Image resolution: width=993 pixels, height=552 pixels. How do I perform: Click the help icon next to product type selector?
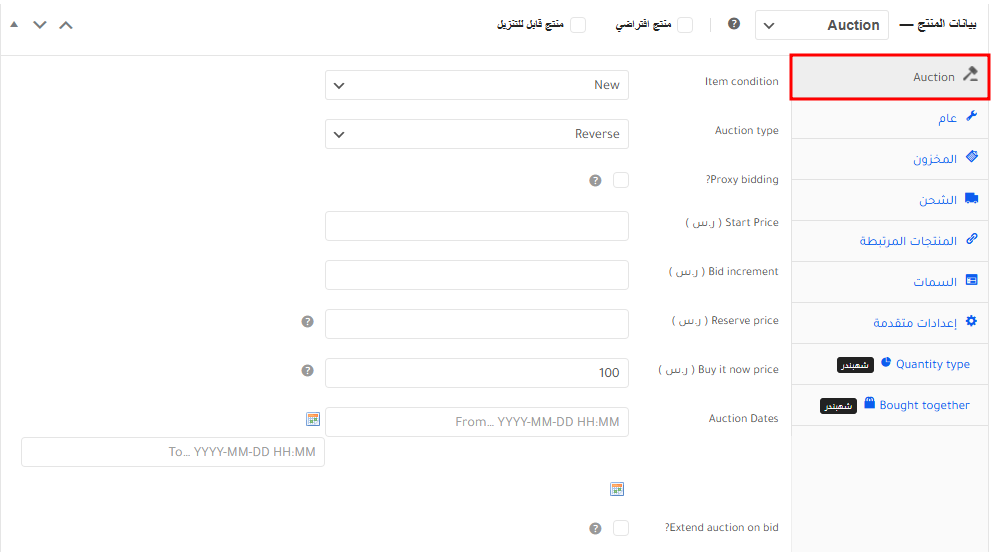point(734,24)
